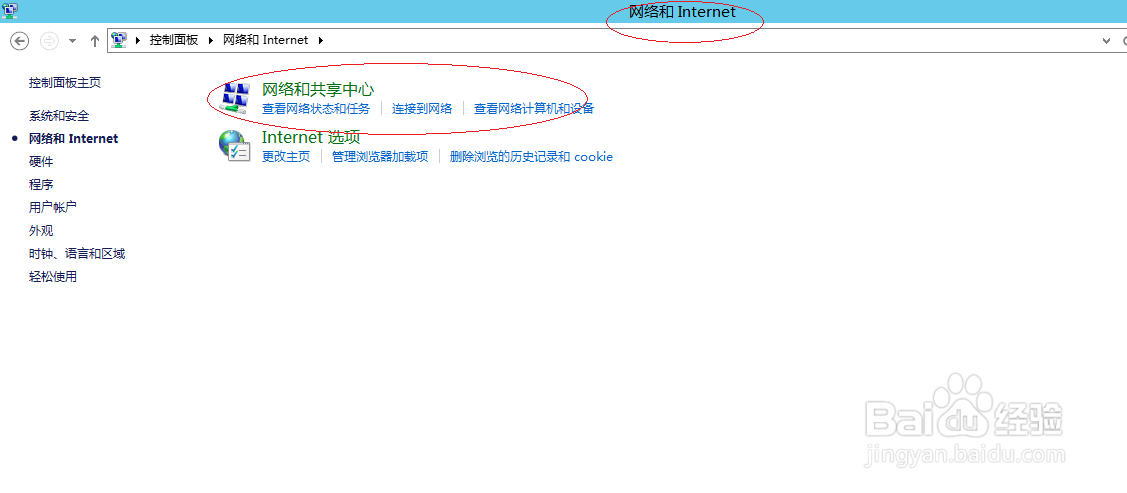Click the Internet Options globe icon
The height and width of the screenshot is (493, 1127).
pos(234,146)
